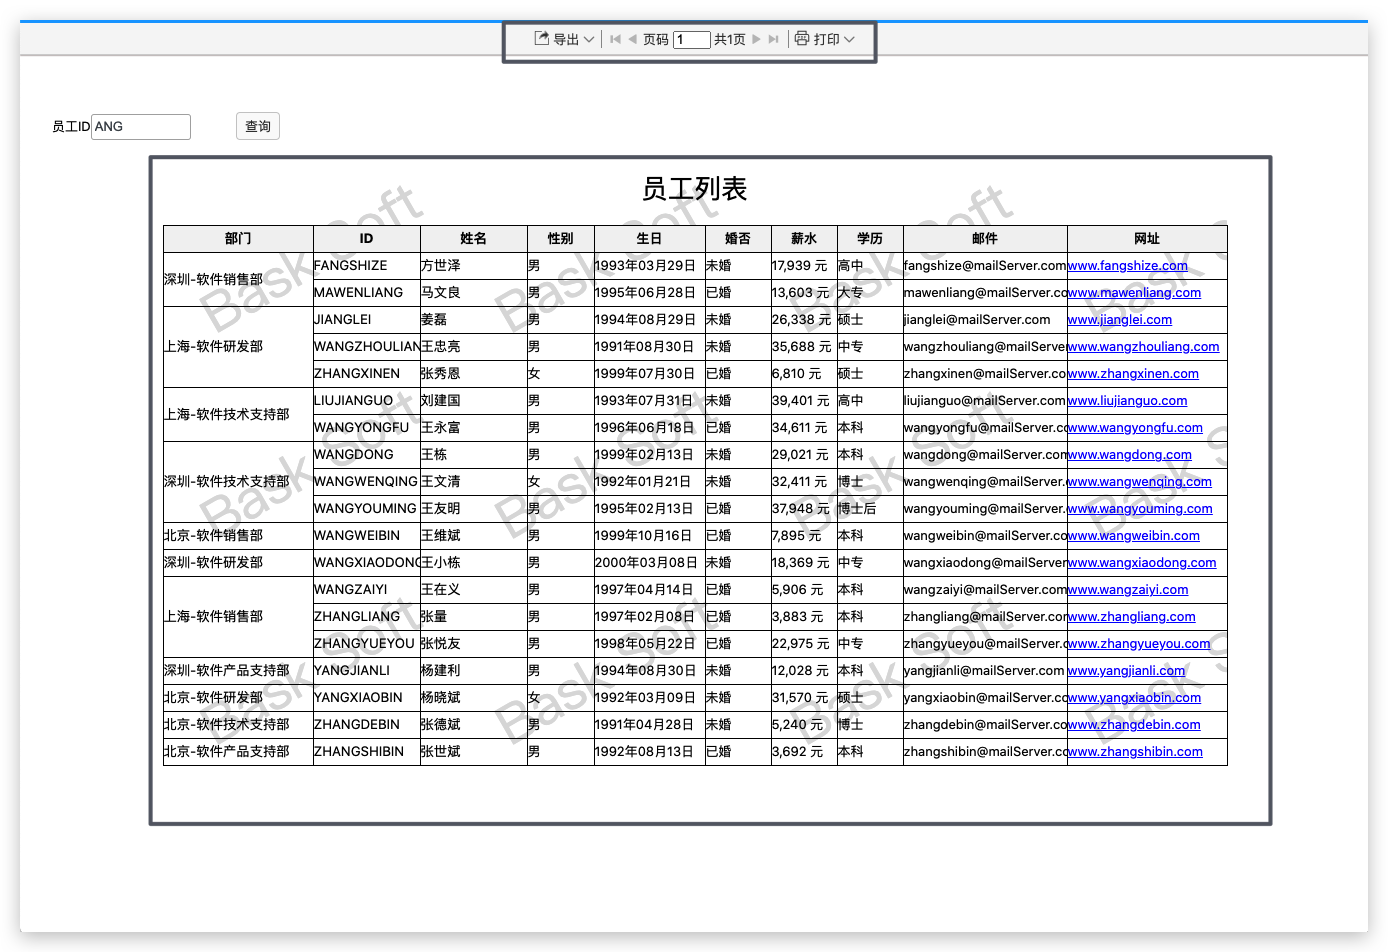This screenshot has width=1388, height=952.
Task: Open the www.liujianguo.com link
Action: (1127, 401)
